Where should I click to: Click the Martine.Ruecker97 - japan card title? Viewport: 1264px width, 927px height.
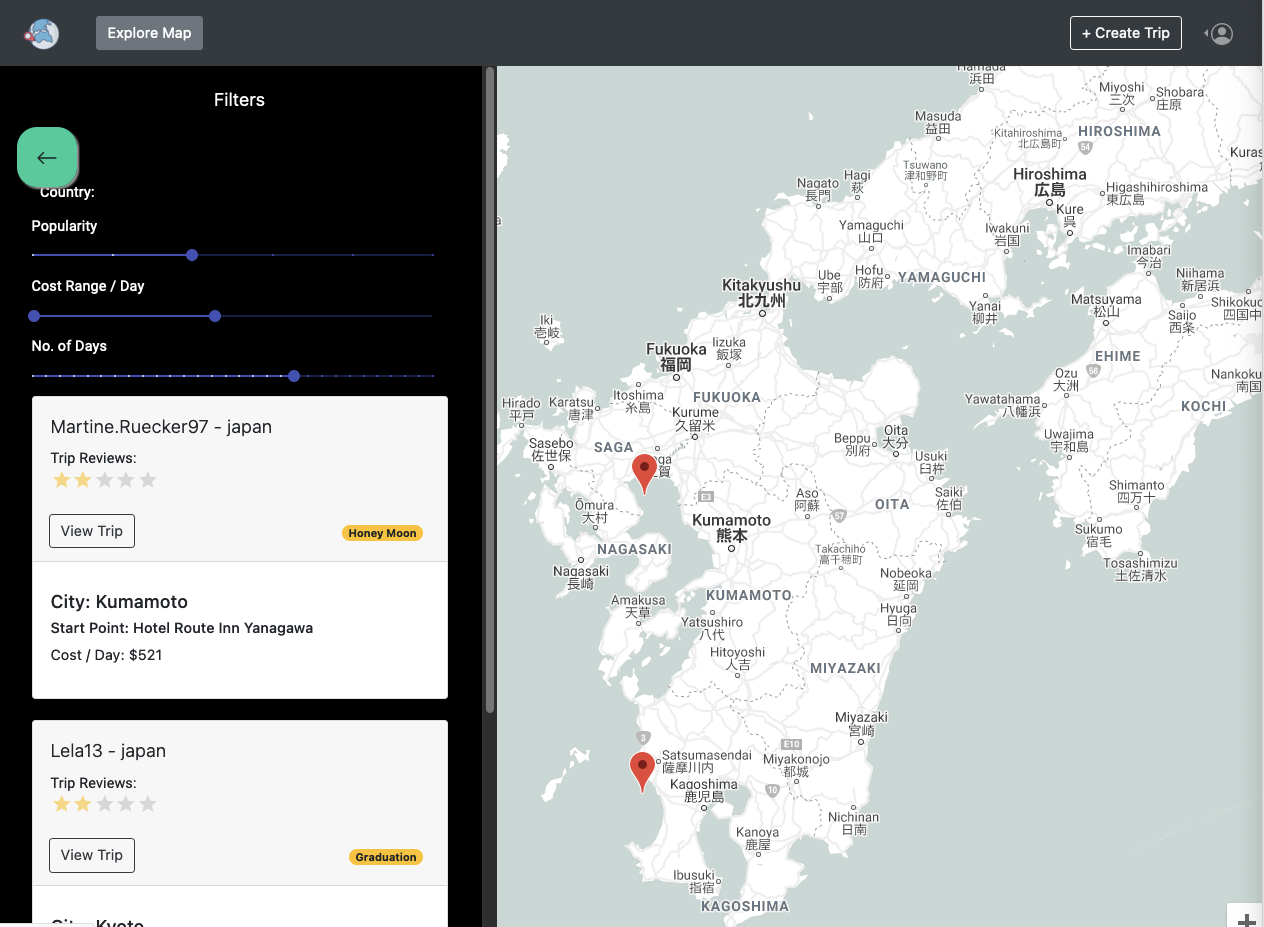click(161, 427)
